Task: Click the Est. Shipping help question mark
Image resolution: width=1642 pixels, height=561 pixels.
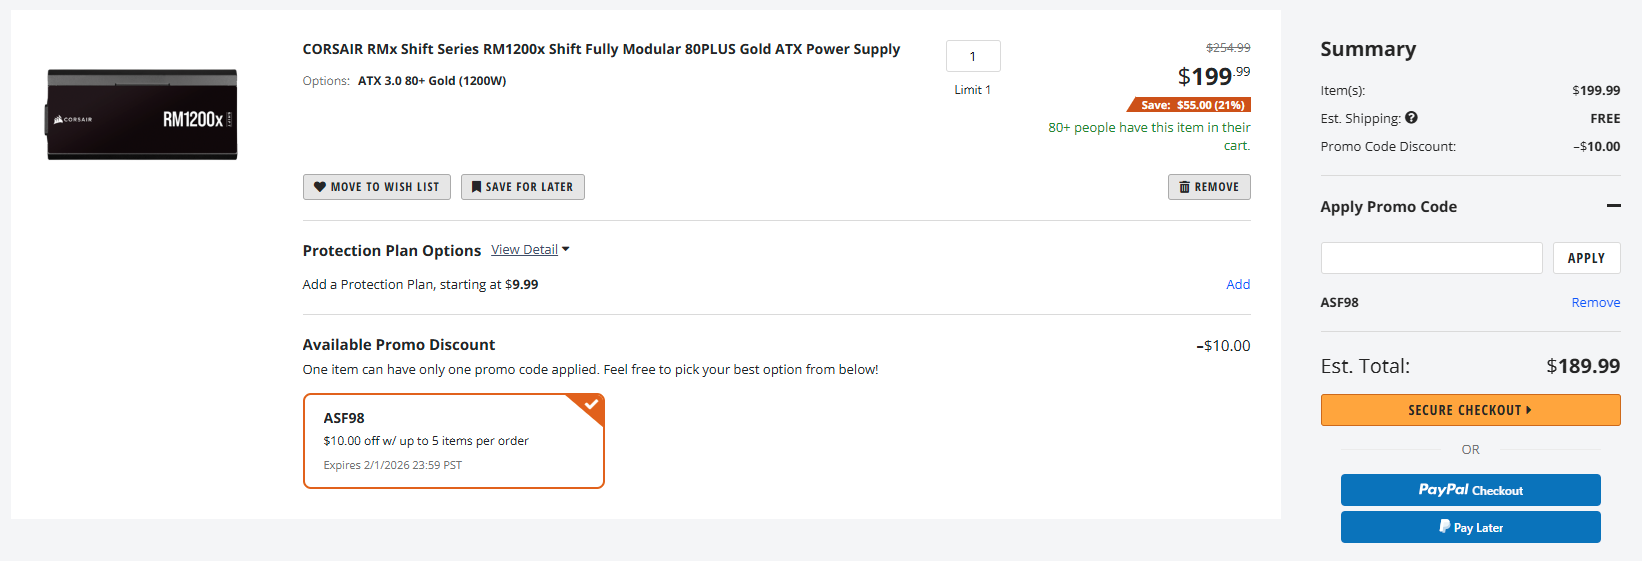Action: pos(1411,118)
